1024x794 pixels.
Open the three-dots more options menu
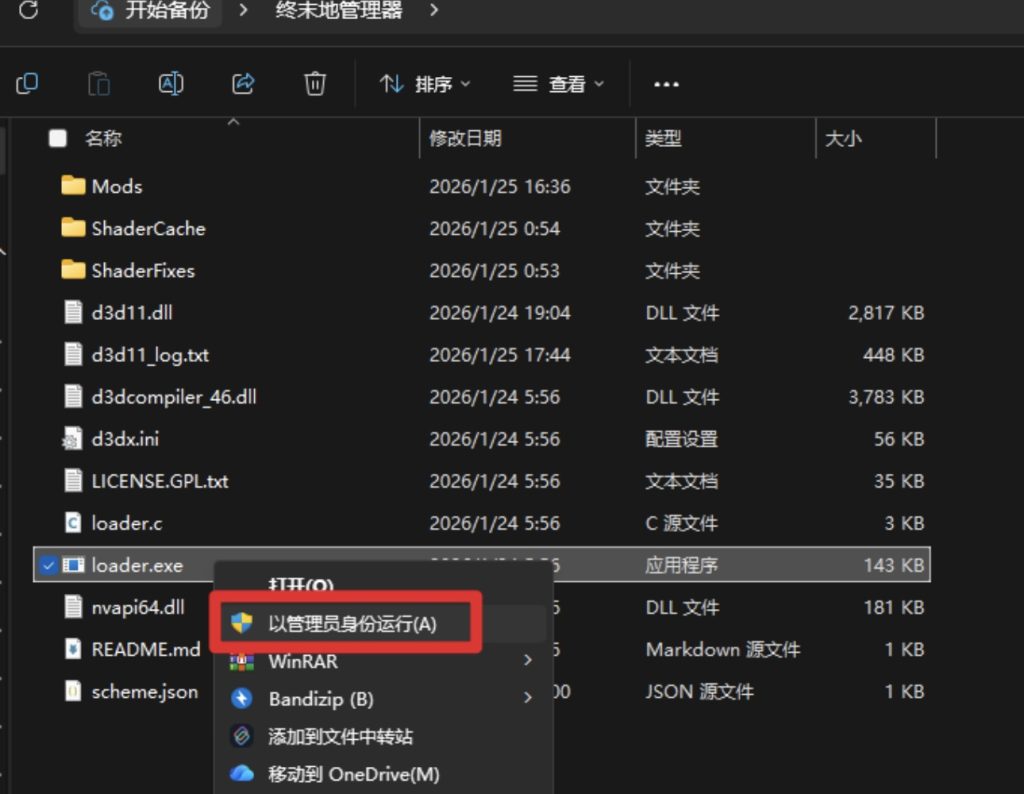click(x=666, y=85)
